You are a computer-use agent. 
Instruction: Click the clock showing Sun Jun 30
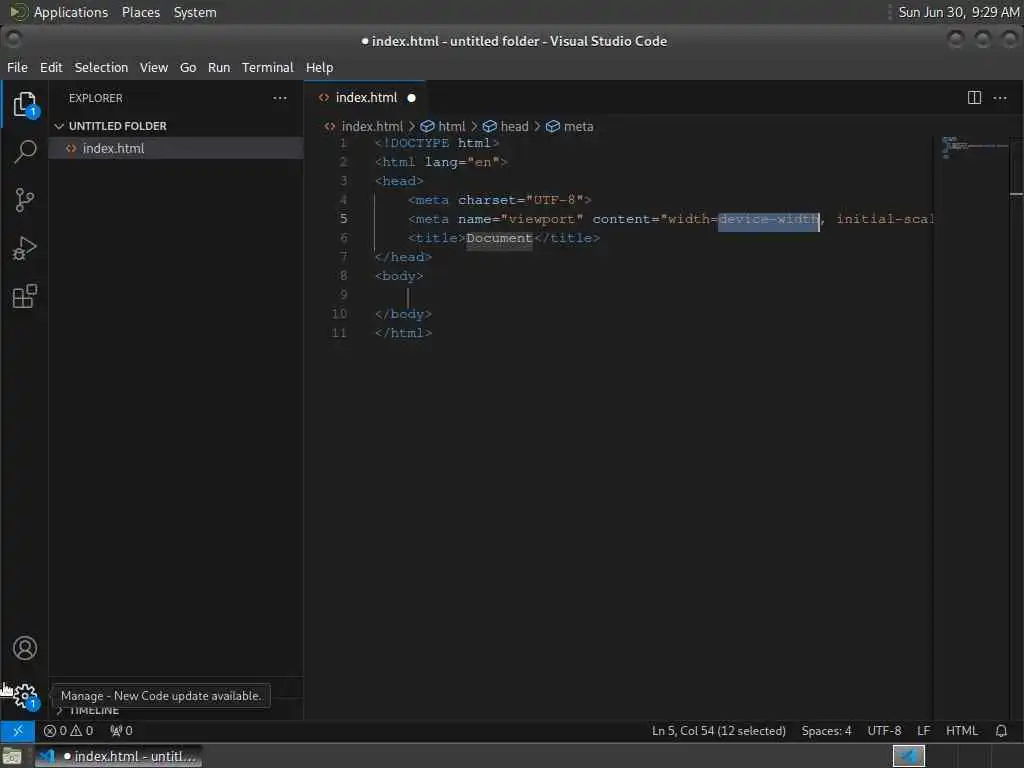pyautogui.click(x=958, y=12)
